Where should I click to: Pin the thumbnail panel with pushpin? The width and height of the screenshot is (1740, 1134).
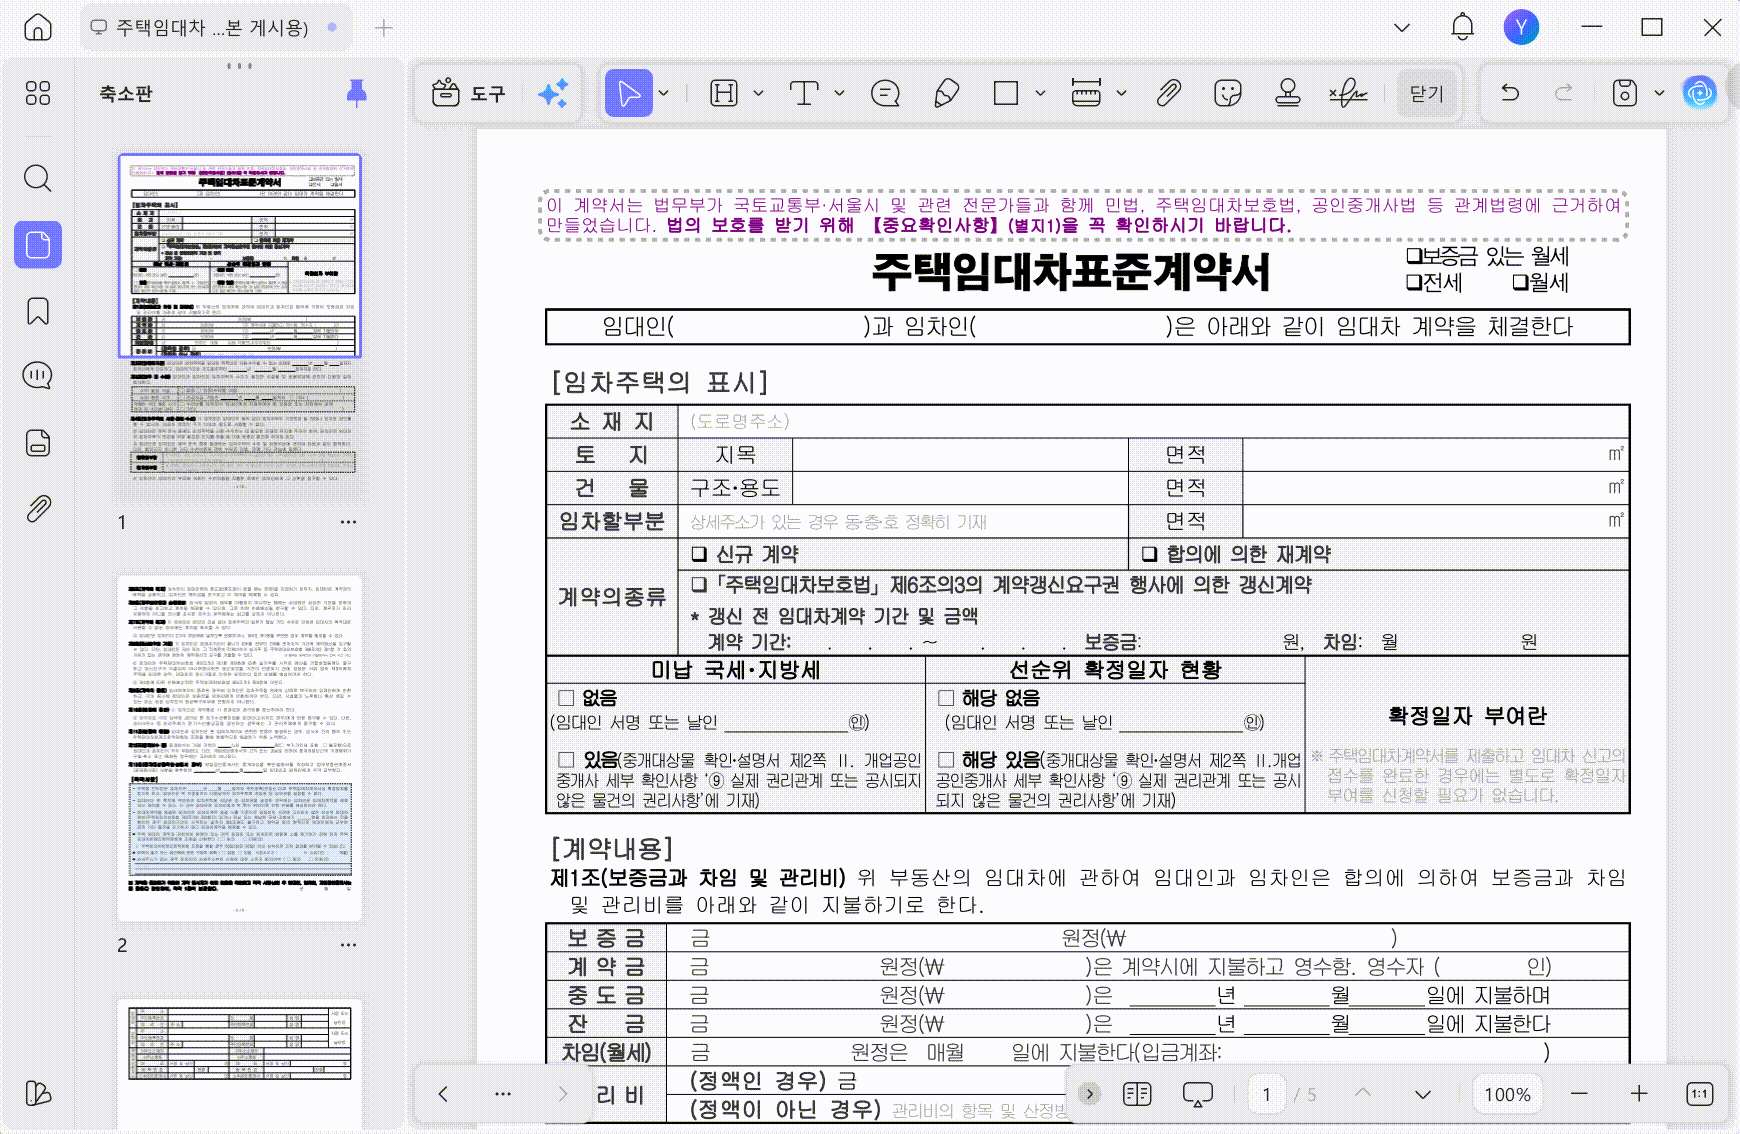356,93
